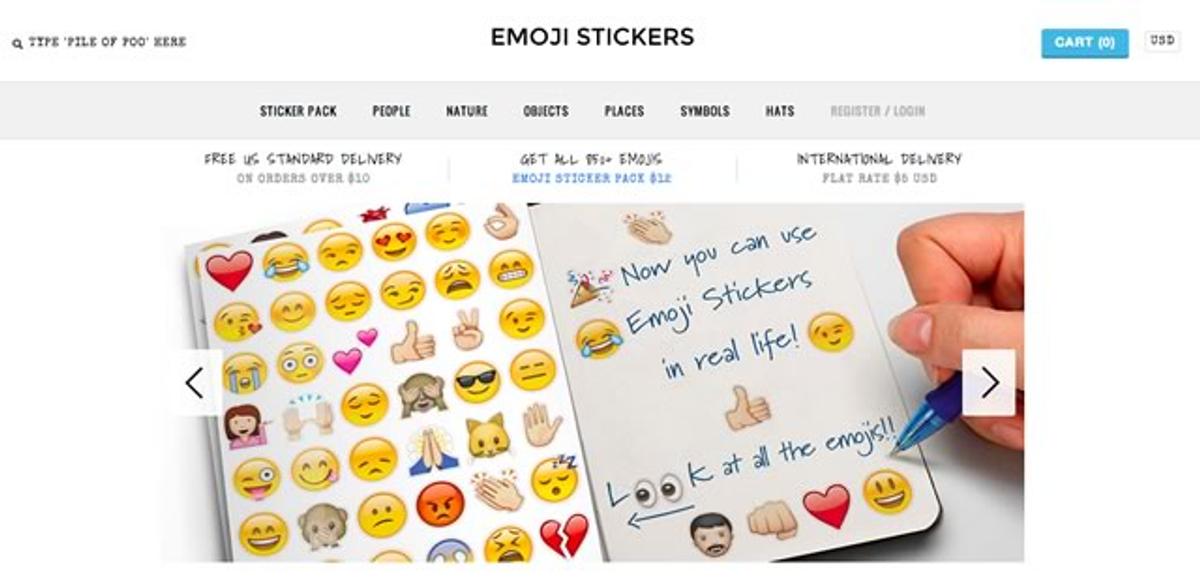Click the cat face emoji sticker
The height and width of the screenshot is (578, 1200).
pos(487,437)
